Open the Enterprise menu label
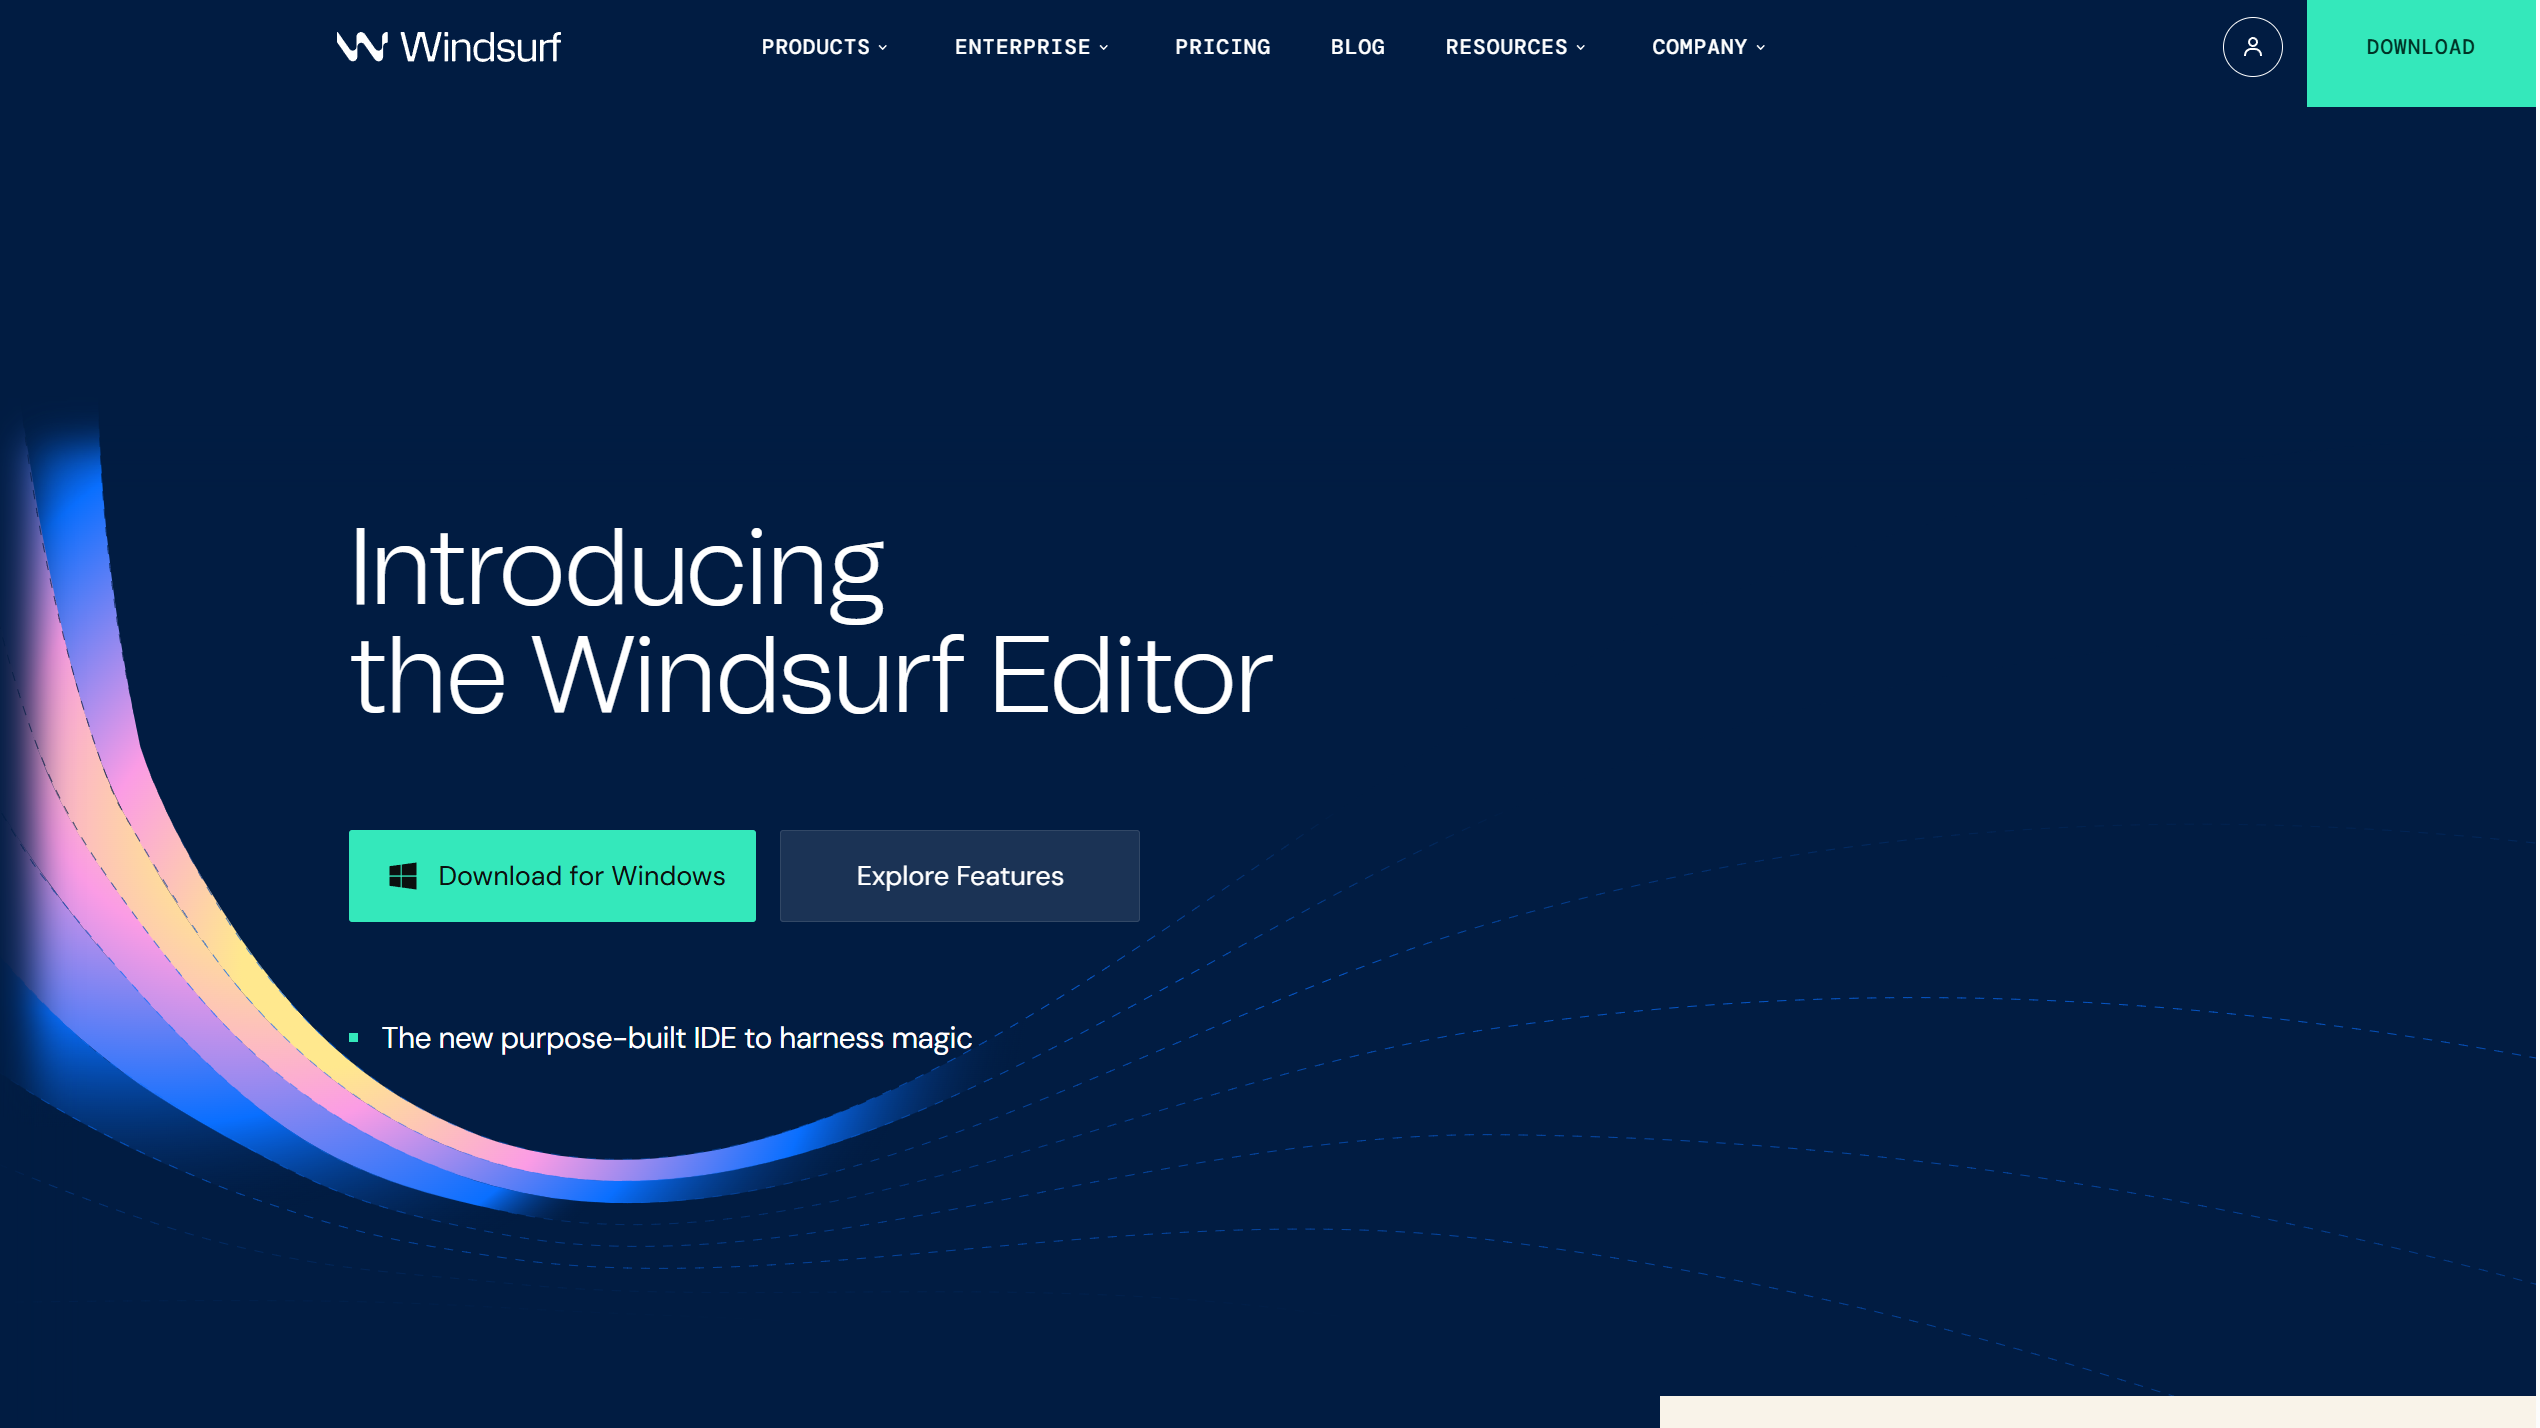 tap(1024, 47)
